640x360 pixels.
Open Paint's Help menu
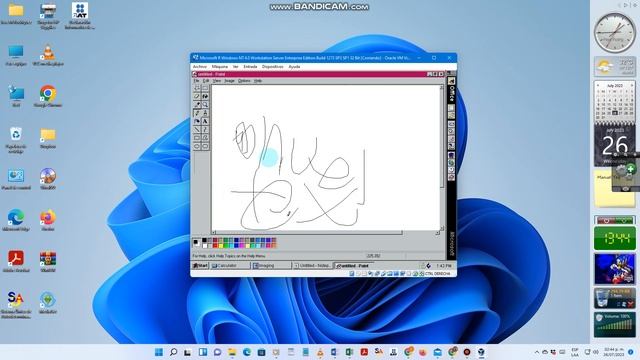point(258,81)
